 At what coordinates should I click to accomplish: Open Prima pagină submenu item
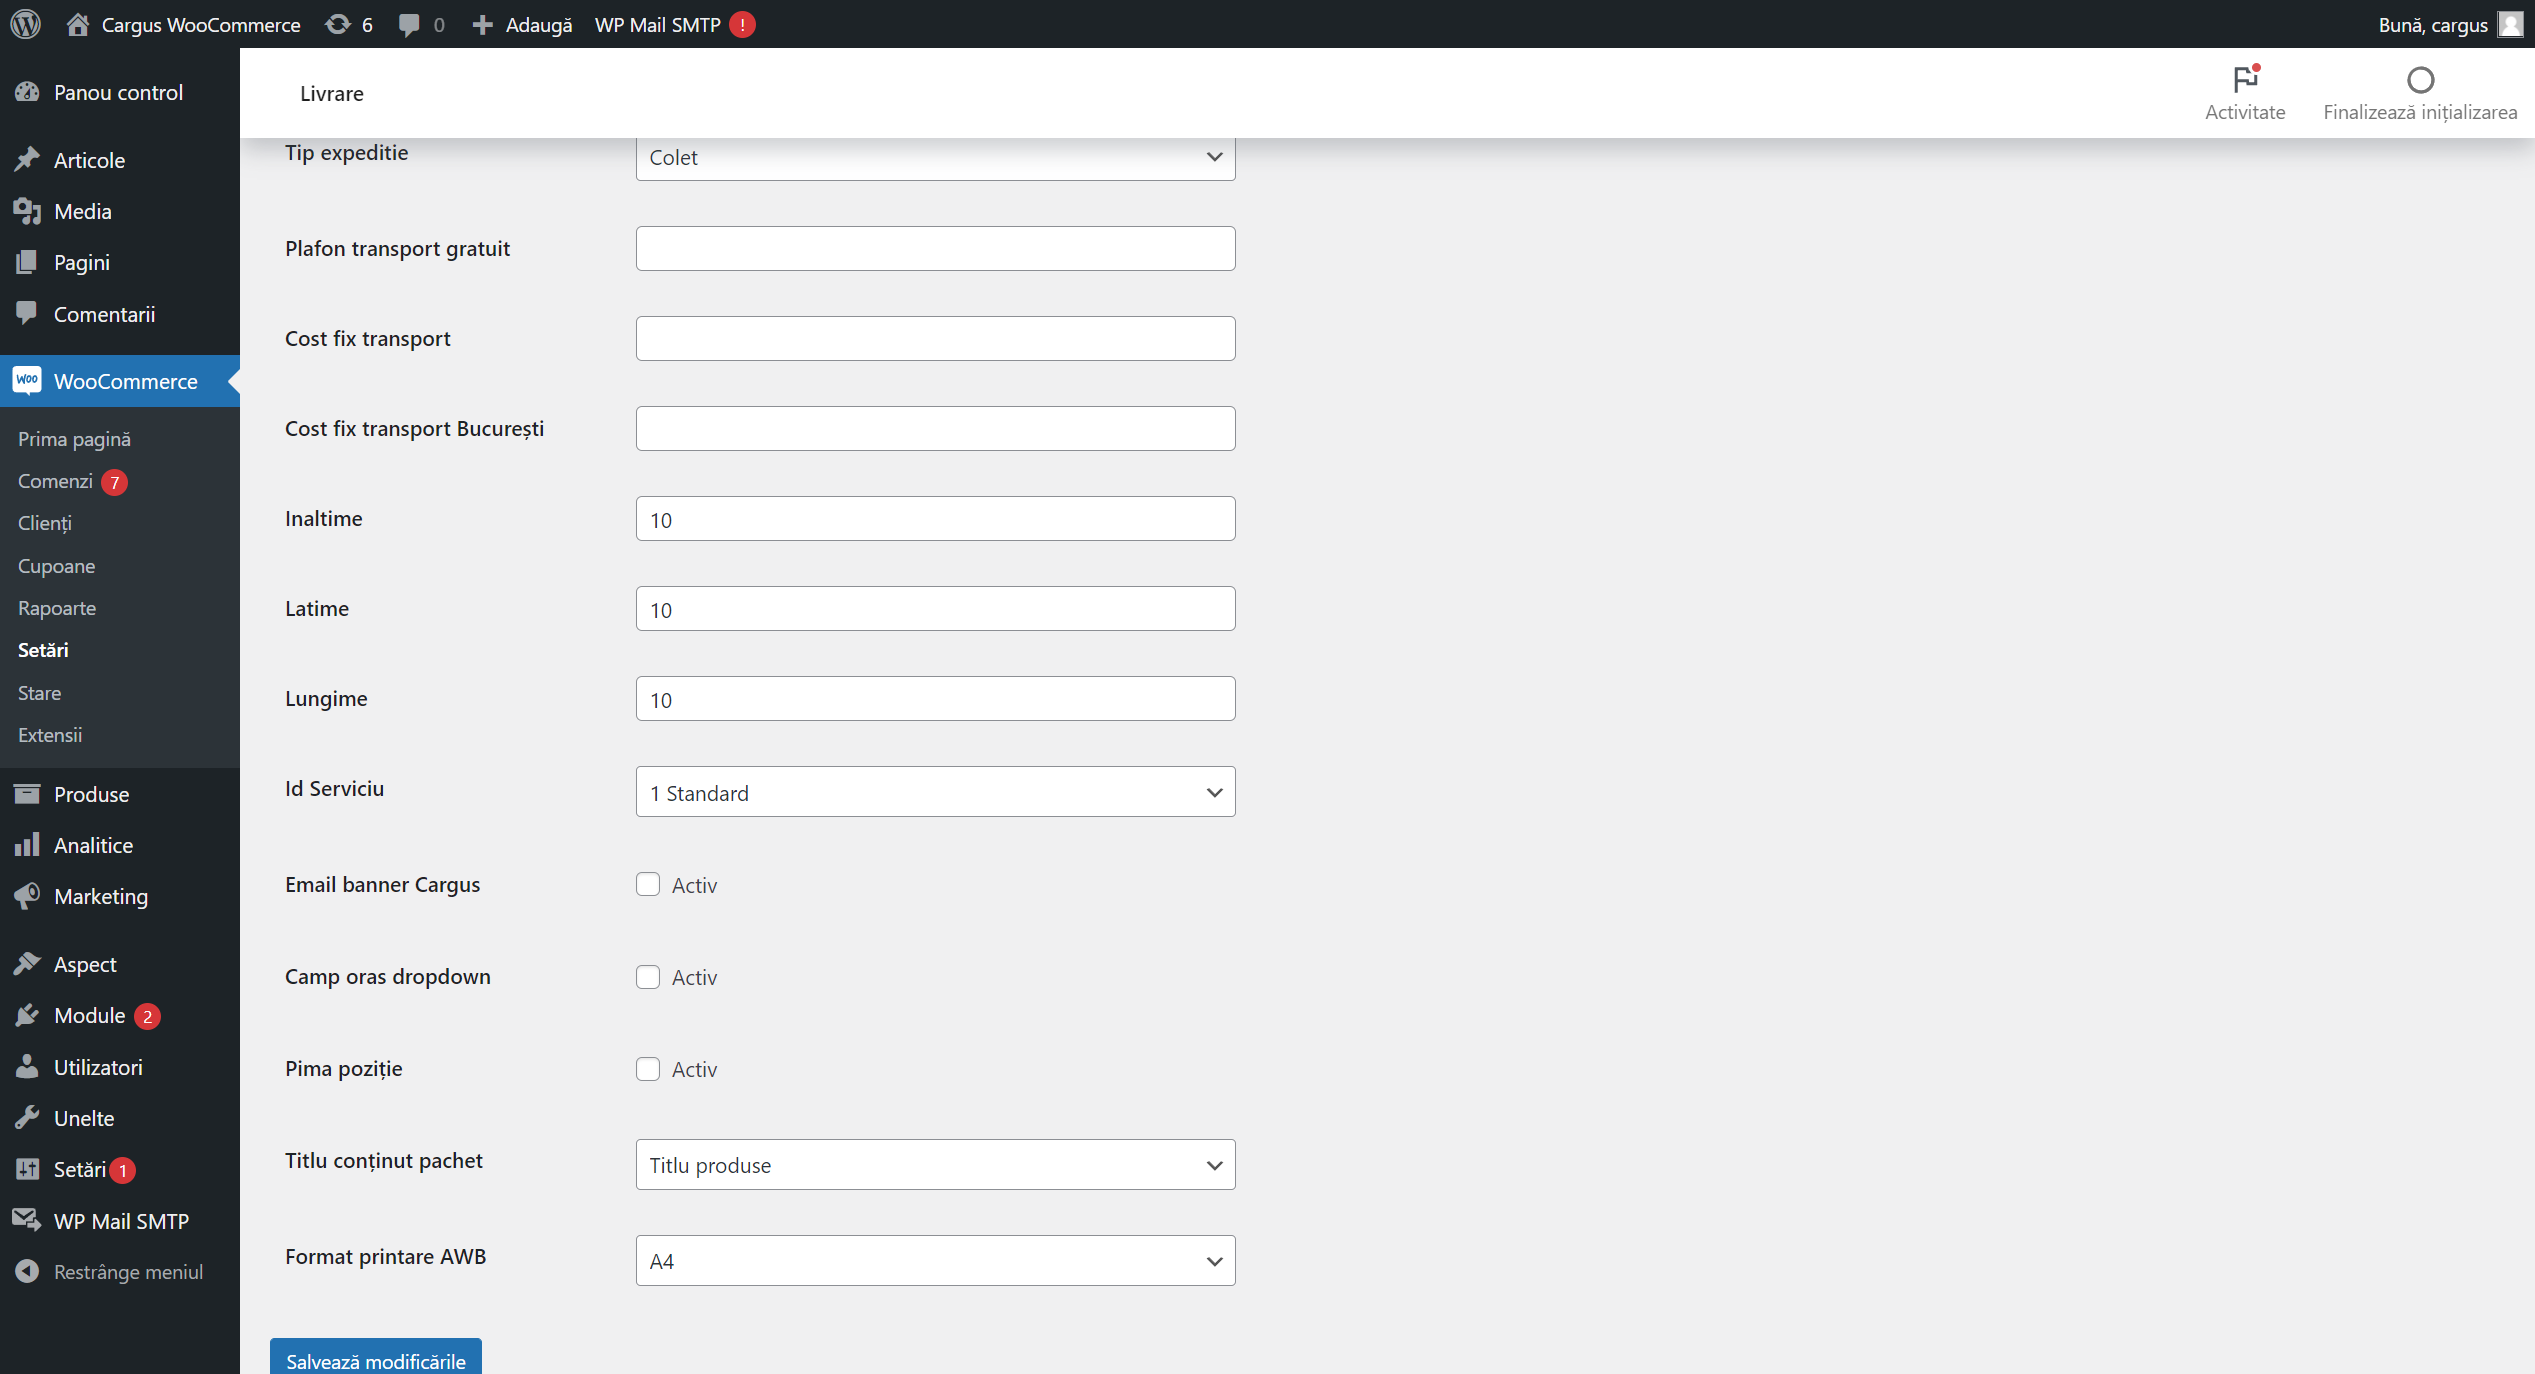coord(74,439)
